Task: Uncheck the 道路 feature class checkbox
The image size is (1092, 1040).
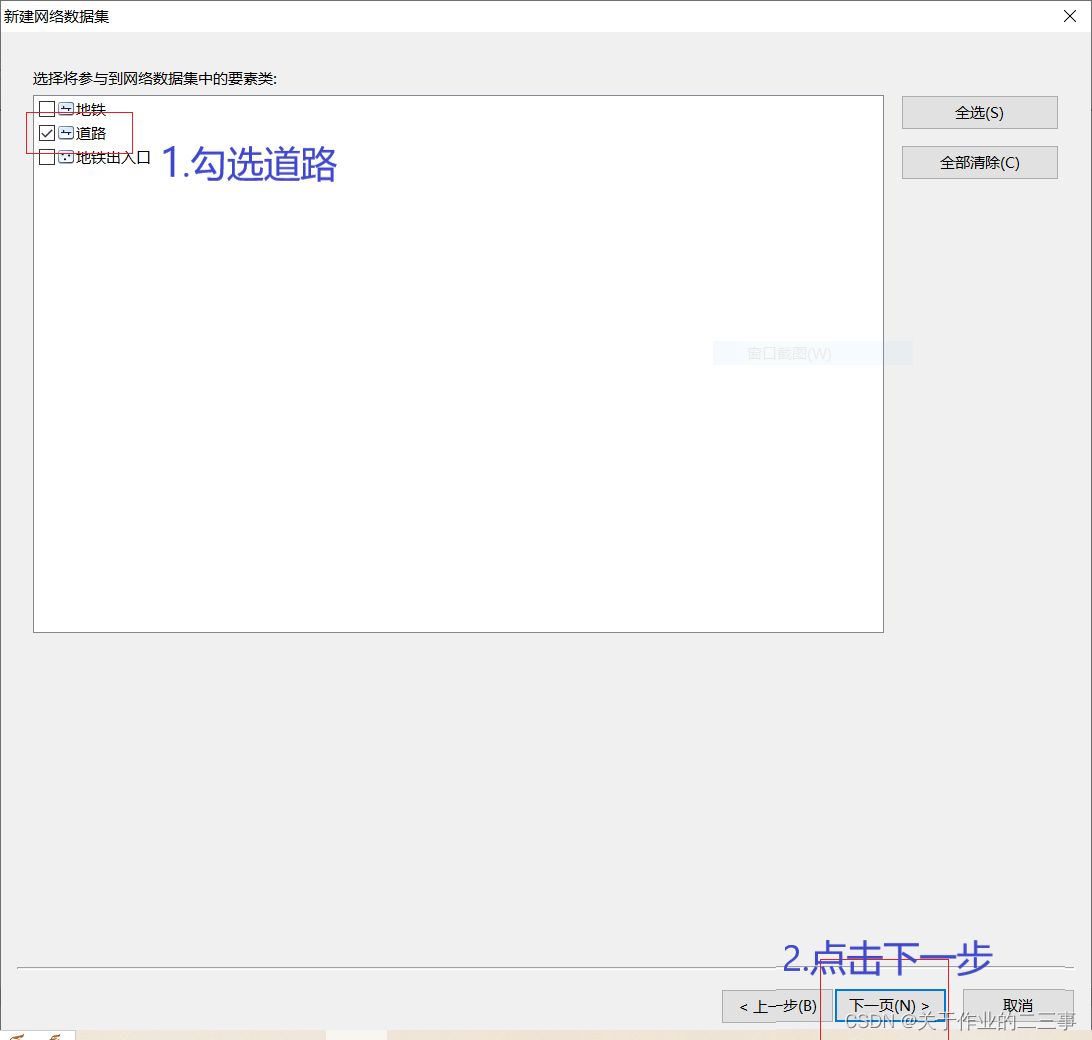Action: [46, 132]
